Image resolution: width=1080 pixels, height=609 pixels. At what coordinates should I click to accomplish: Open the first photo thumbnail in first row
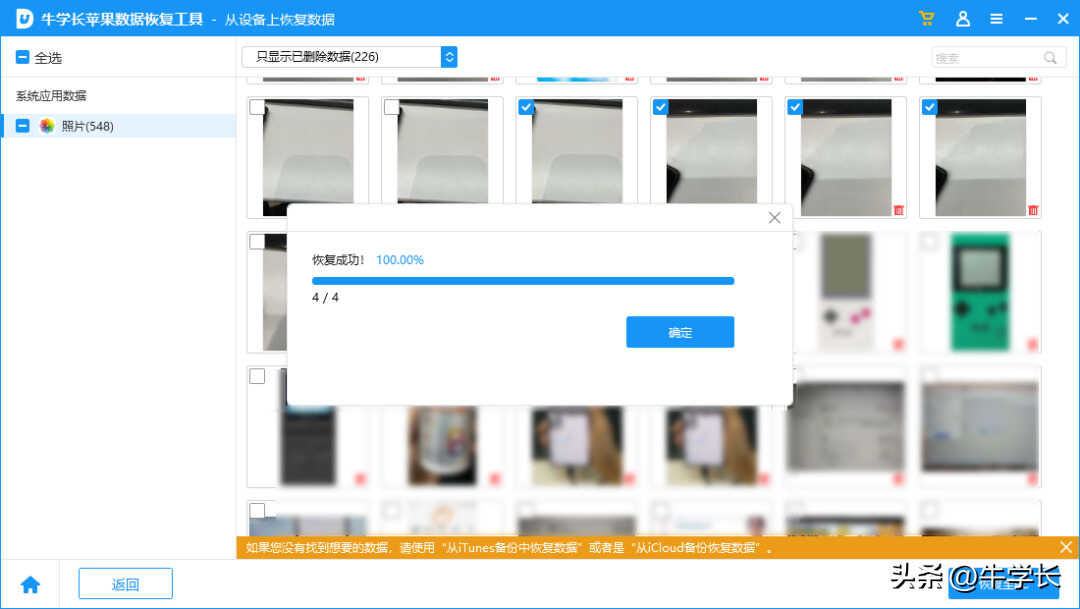pyautogui.click(x=308, y=157)
